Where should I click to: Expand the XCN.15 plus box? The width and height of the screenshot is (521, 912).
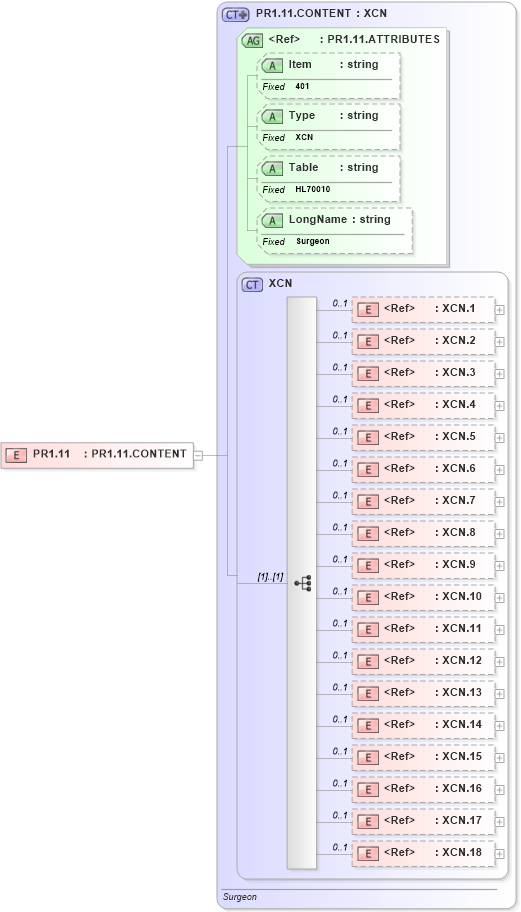point(499,758)
